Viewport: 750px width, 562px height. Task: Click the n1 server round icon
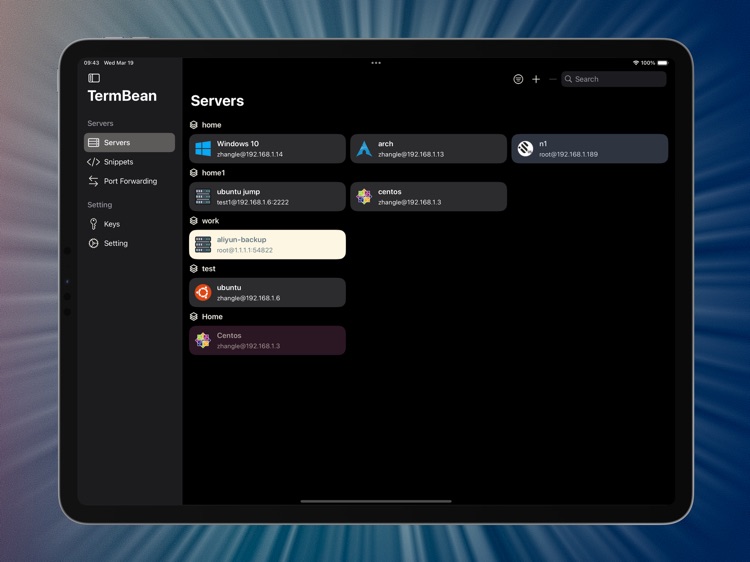pos(525,149)
